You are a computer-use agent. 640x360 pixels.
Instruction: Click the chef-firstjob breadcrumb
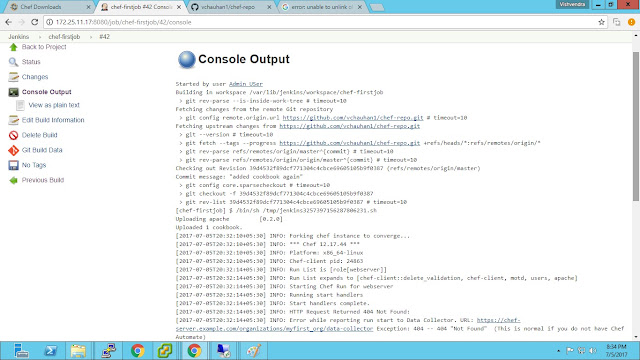coord(64,37)
